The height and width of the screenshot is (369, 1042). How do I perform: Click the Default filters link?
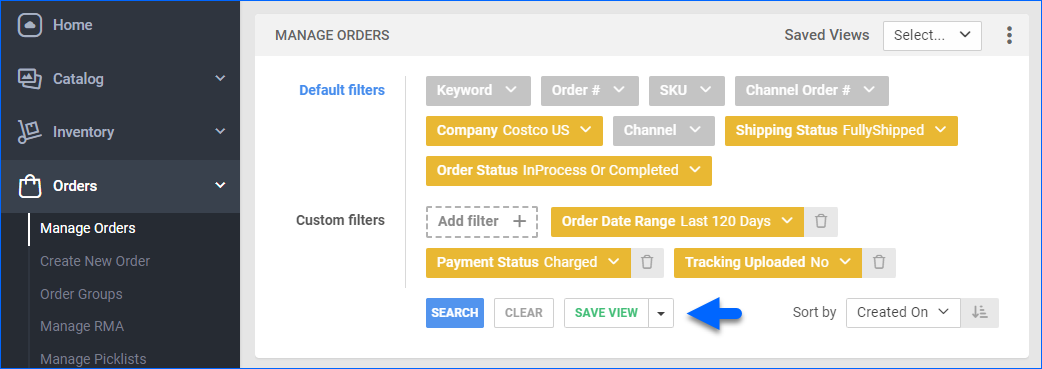click(342, 90)
